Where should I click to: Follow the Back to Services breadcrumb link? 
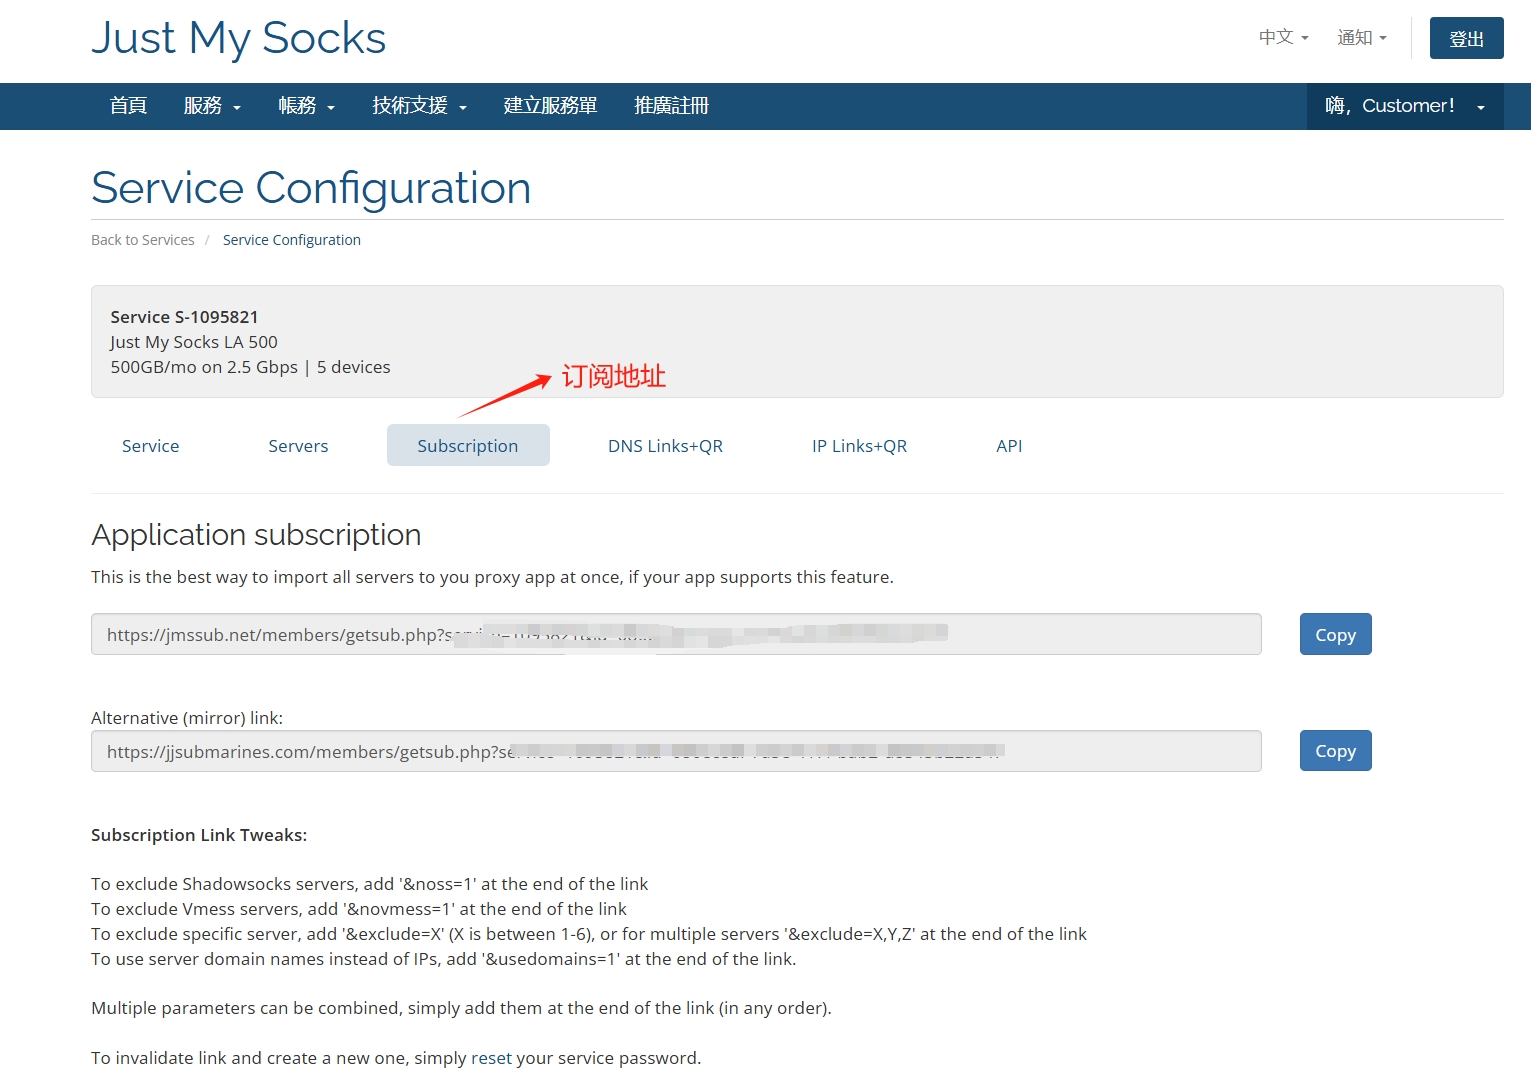[142, 239]
